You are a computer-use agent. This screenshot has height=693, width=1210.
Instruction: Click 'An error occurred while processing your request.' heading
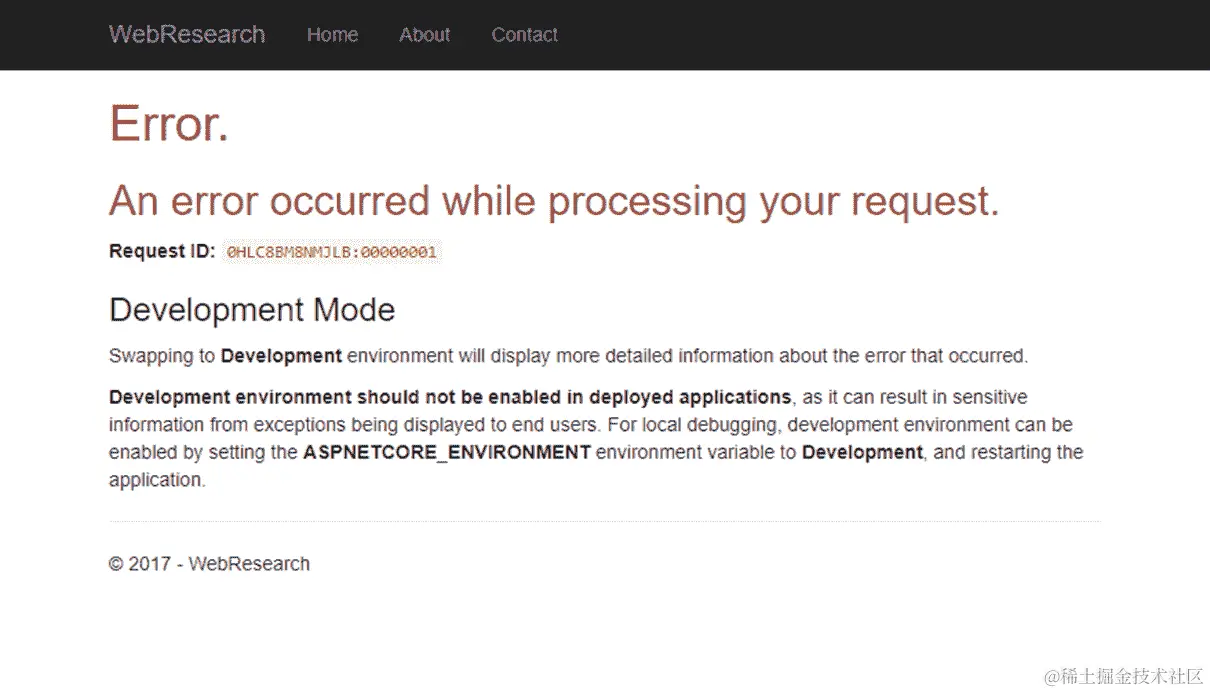coord(554,201)
